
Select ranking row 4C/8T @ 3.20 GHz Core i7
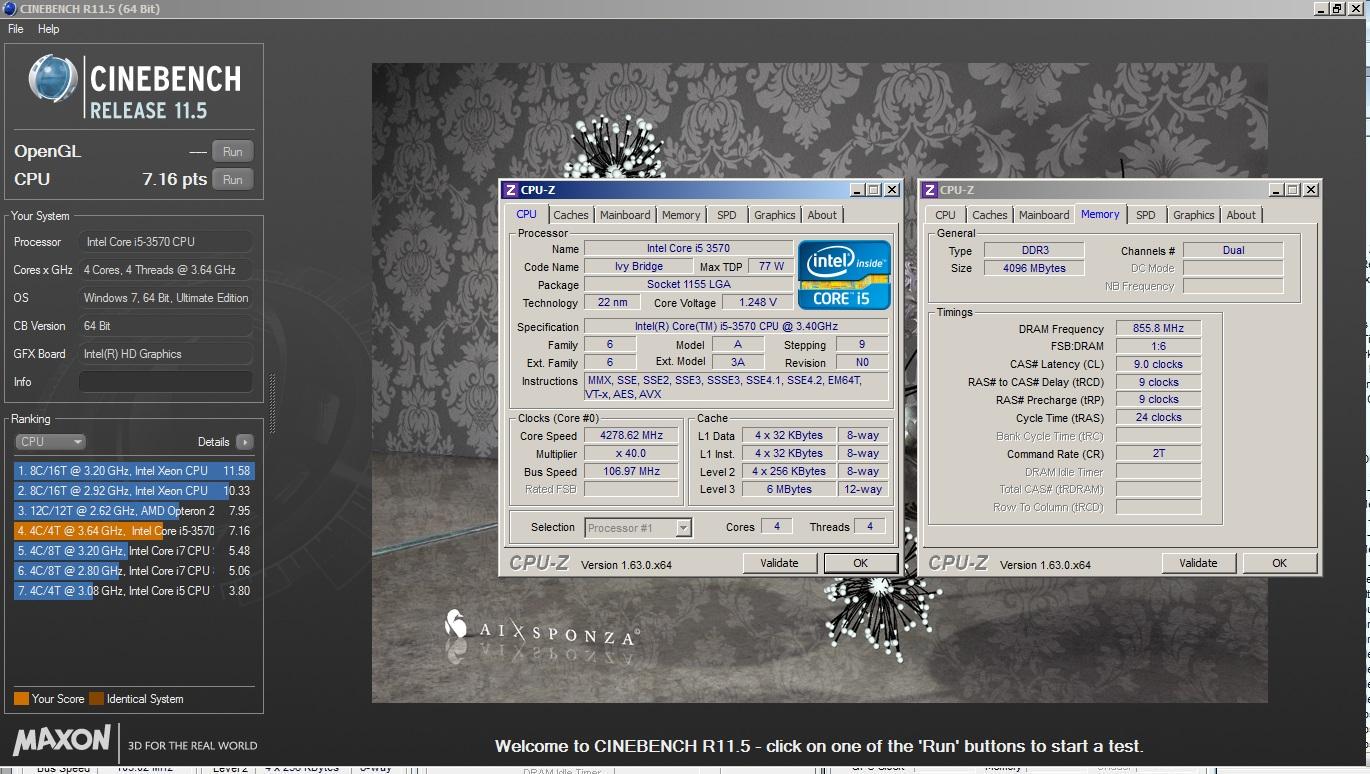coord(134,551)
